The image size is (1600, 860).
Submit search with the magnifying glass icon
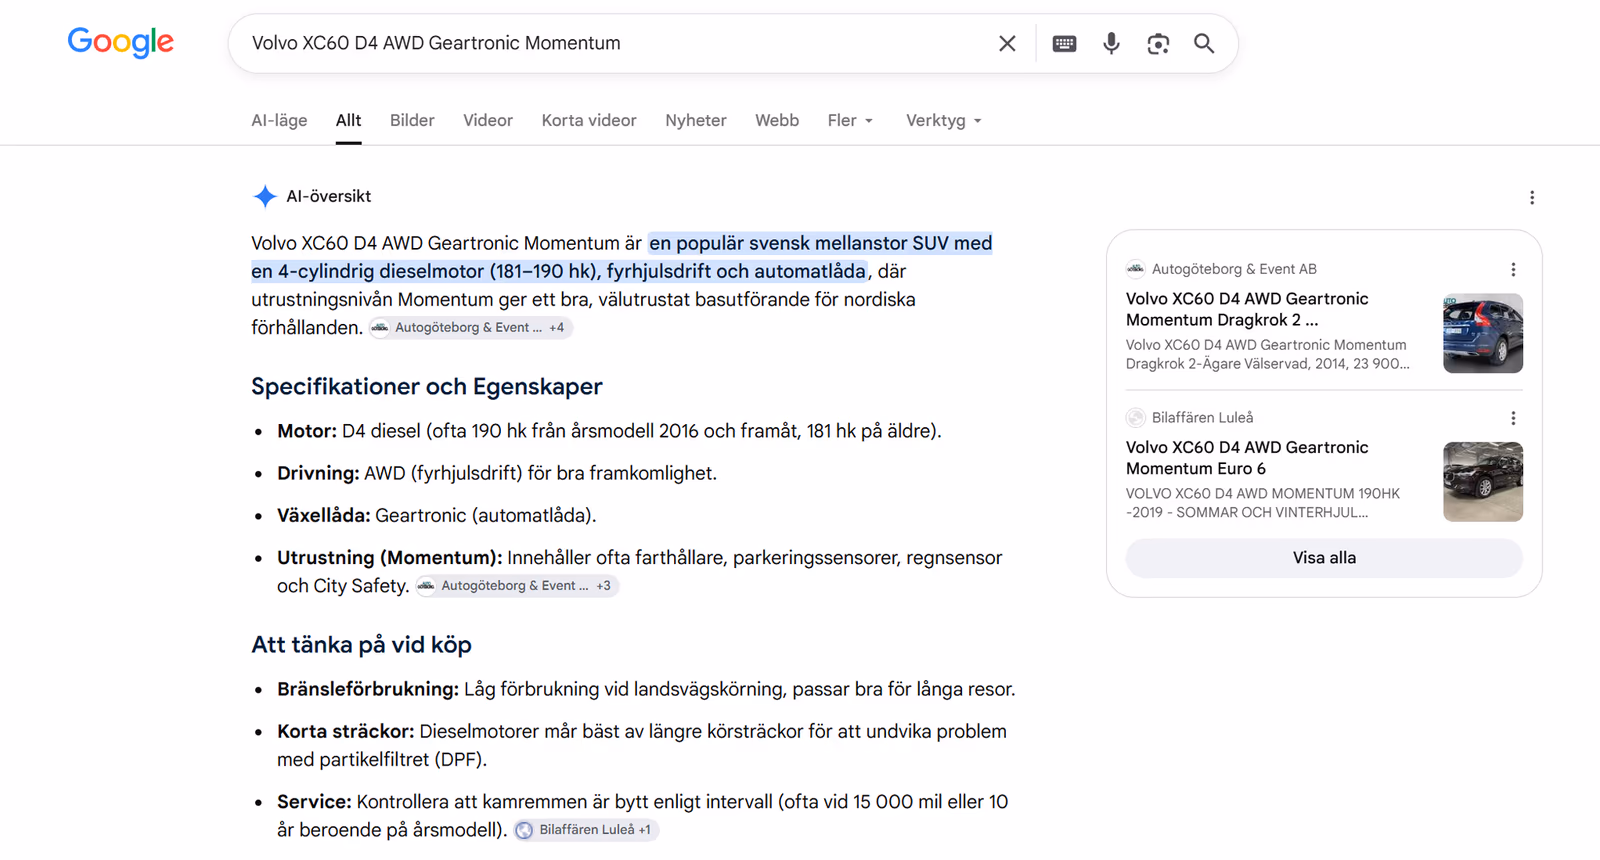[1204, 43]
